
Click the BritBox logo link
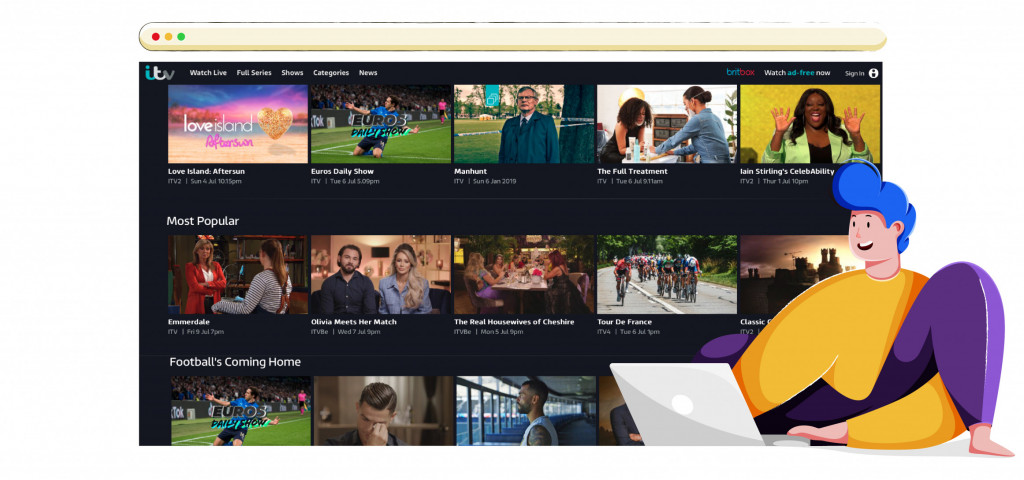click(x=741, y=72)
